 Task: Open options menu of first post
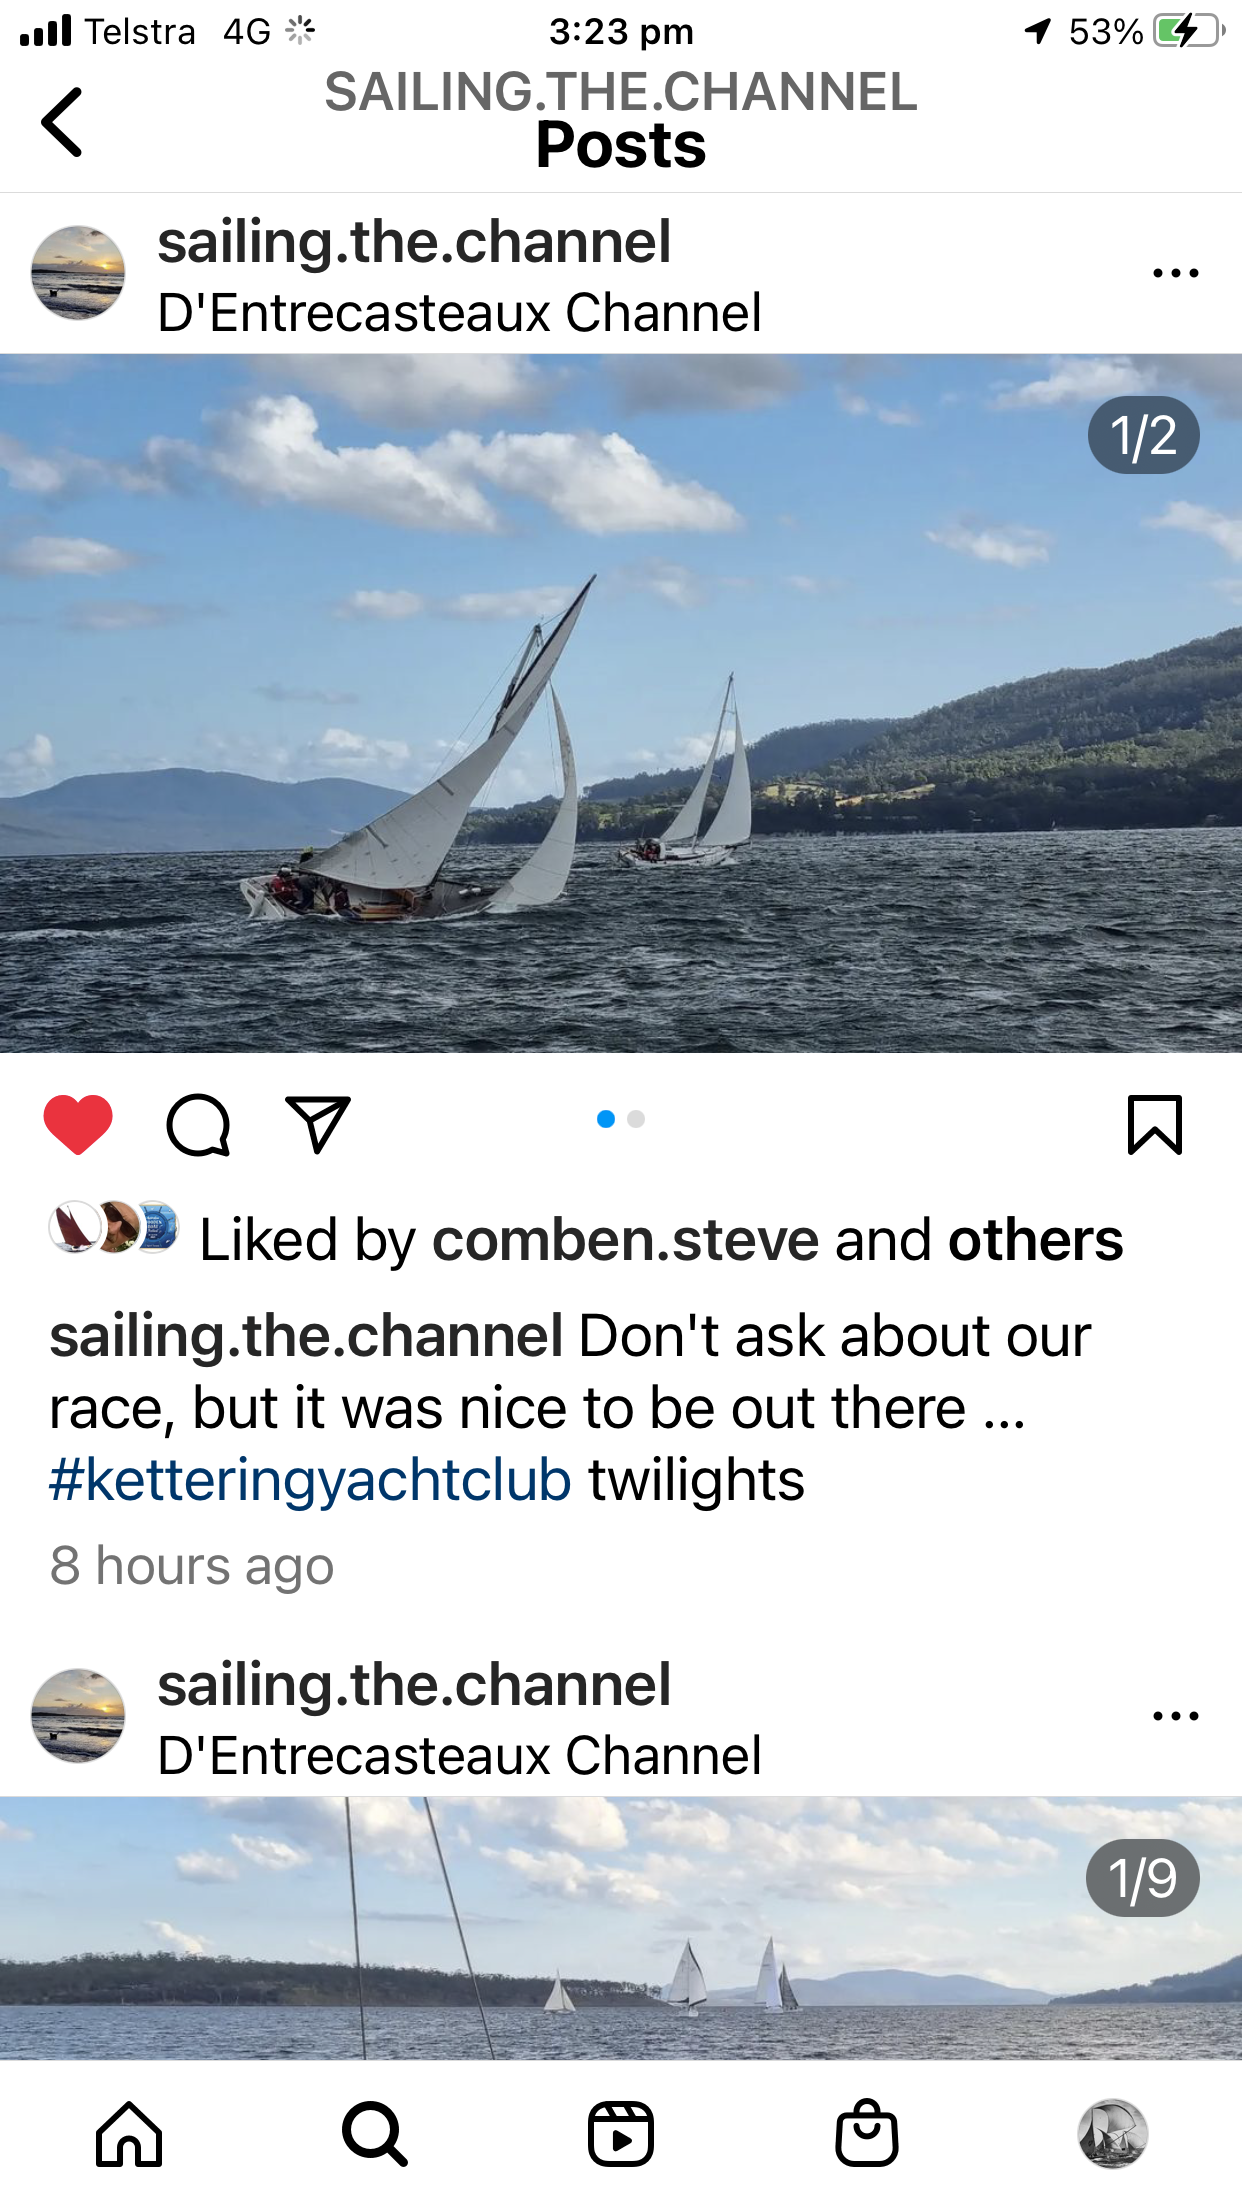(1176, 272)
